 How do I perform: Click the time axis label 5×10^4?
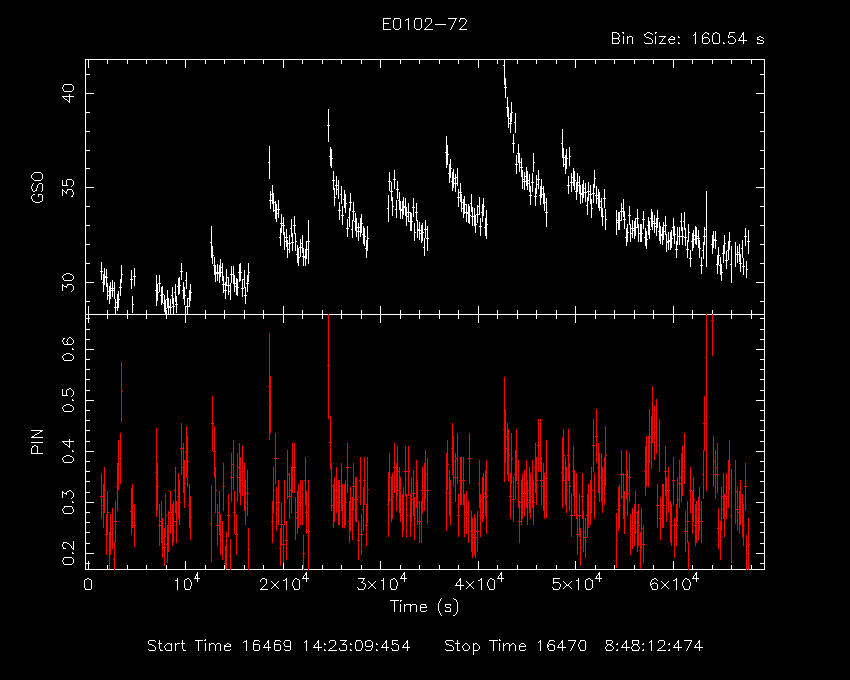[577, 583]
